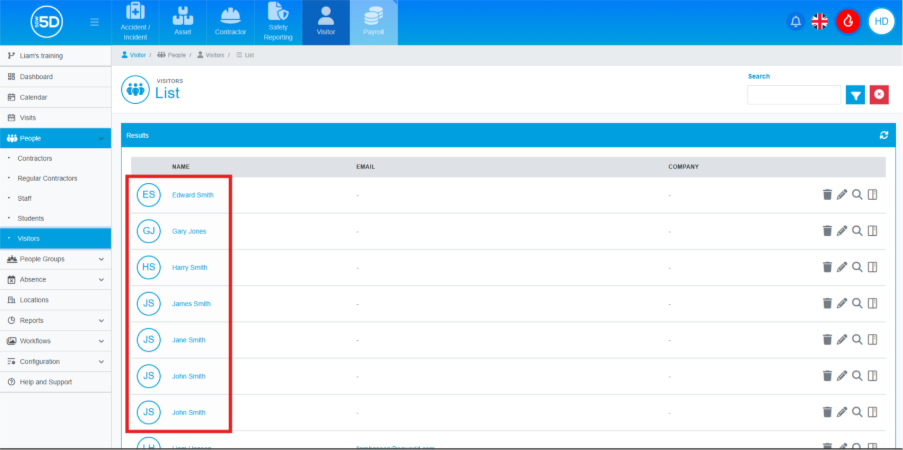
Task: Open Calendar in the sidebar
Action: (x=55, y=97)
